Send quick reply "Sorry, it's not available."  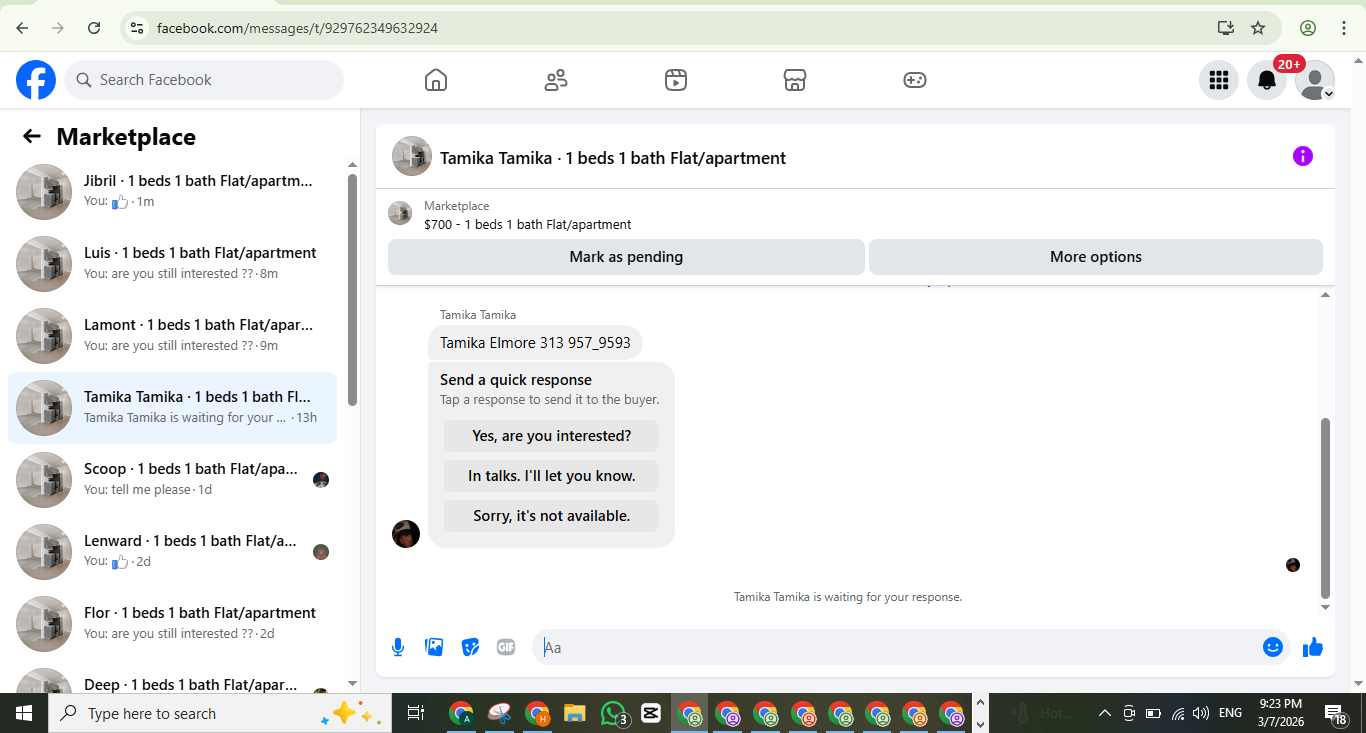coord(552,516)
